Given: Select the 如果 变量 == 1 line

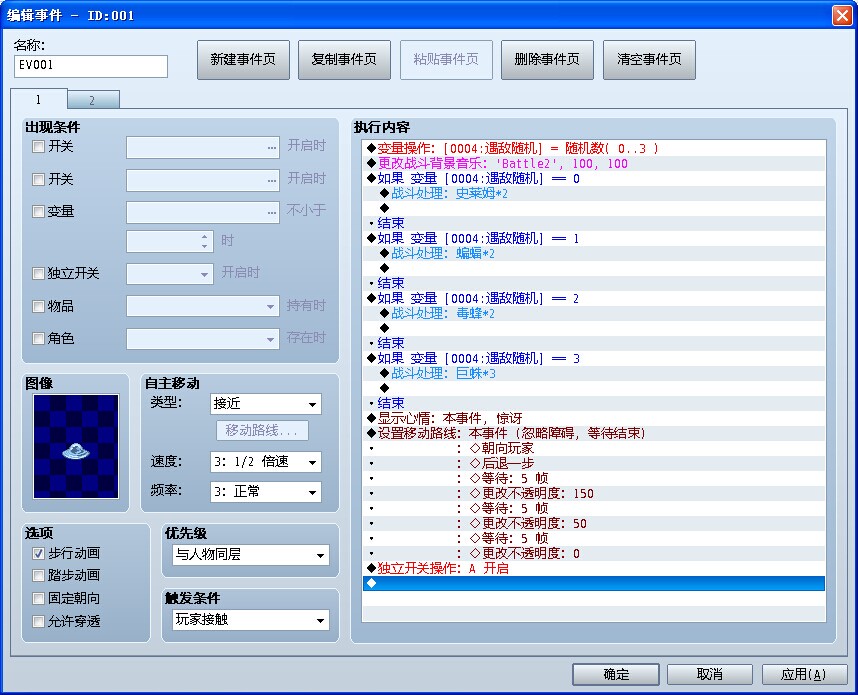Looking at the screenshot, I should pos(594,239).
